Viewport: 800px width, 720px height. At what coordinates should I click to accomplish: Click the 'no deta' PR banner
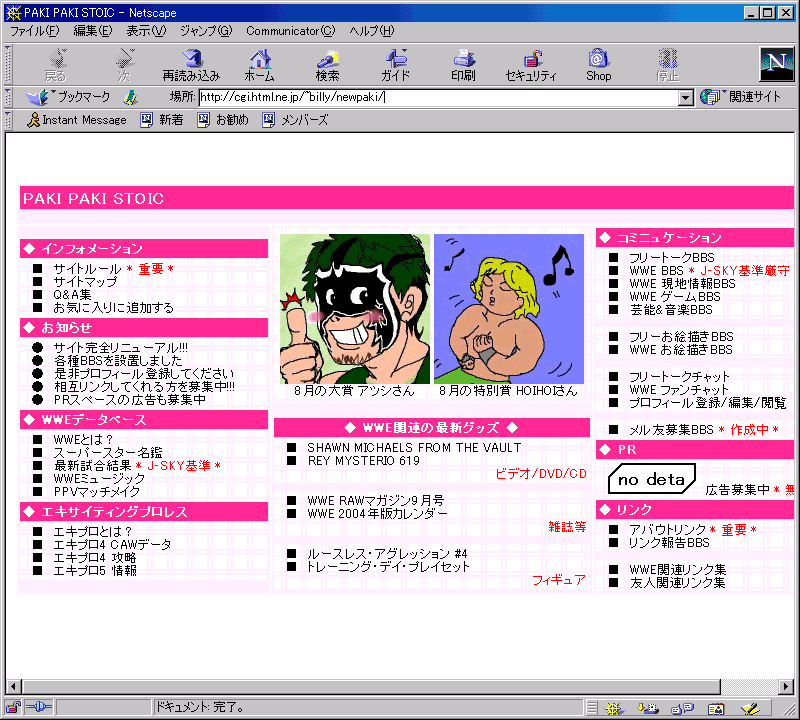[x=652, y=479]
